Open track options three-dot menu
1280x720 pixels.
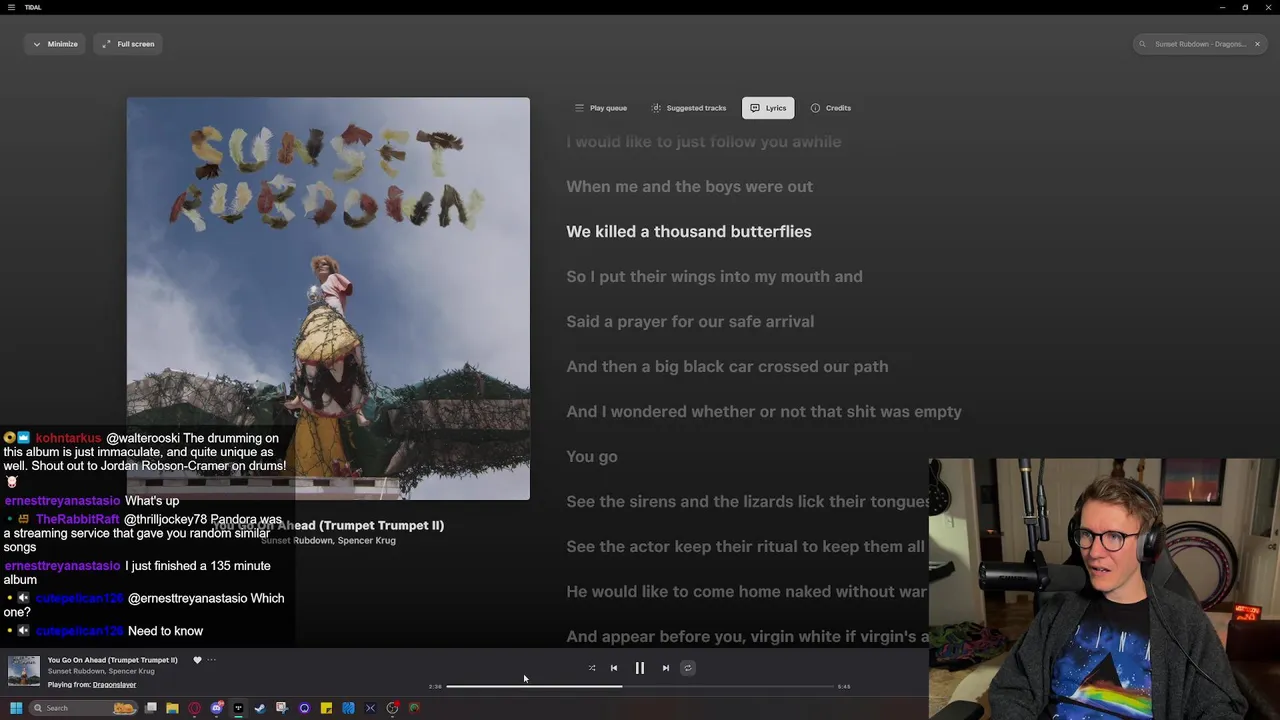click(x=212, y=660)
